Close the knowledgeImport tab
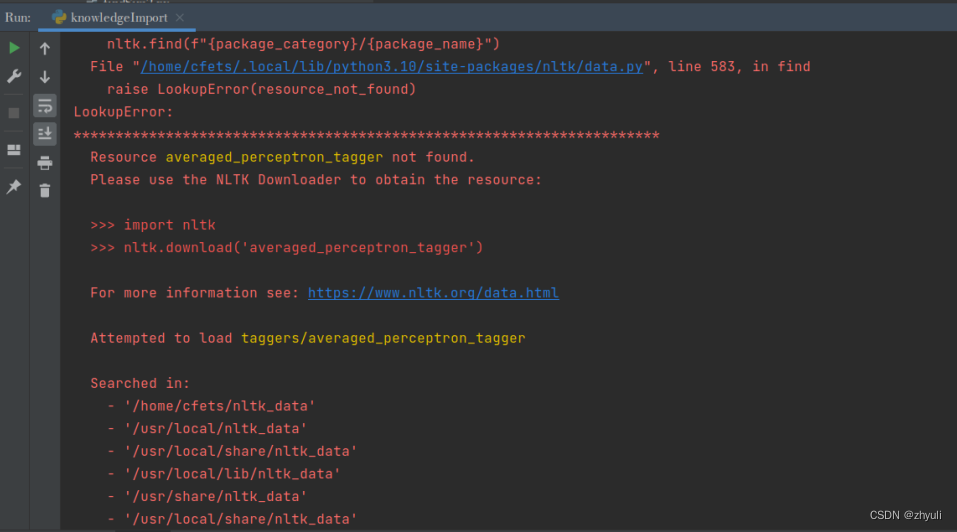Viewport: 957px width, 532px height. (x=180, y=18)
